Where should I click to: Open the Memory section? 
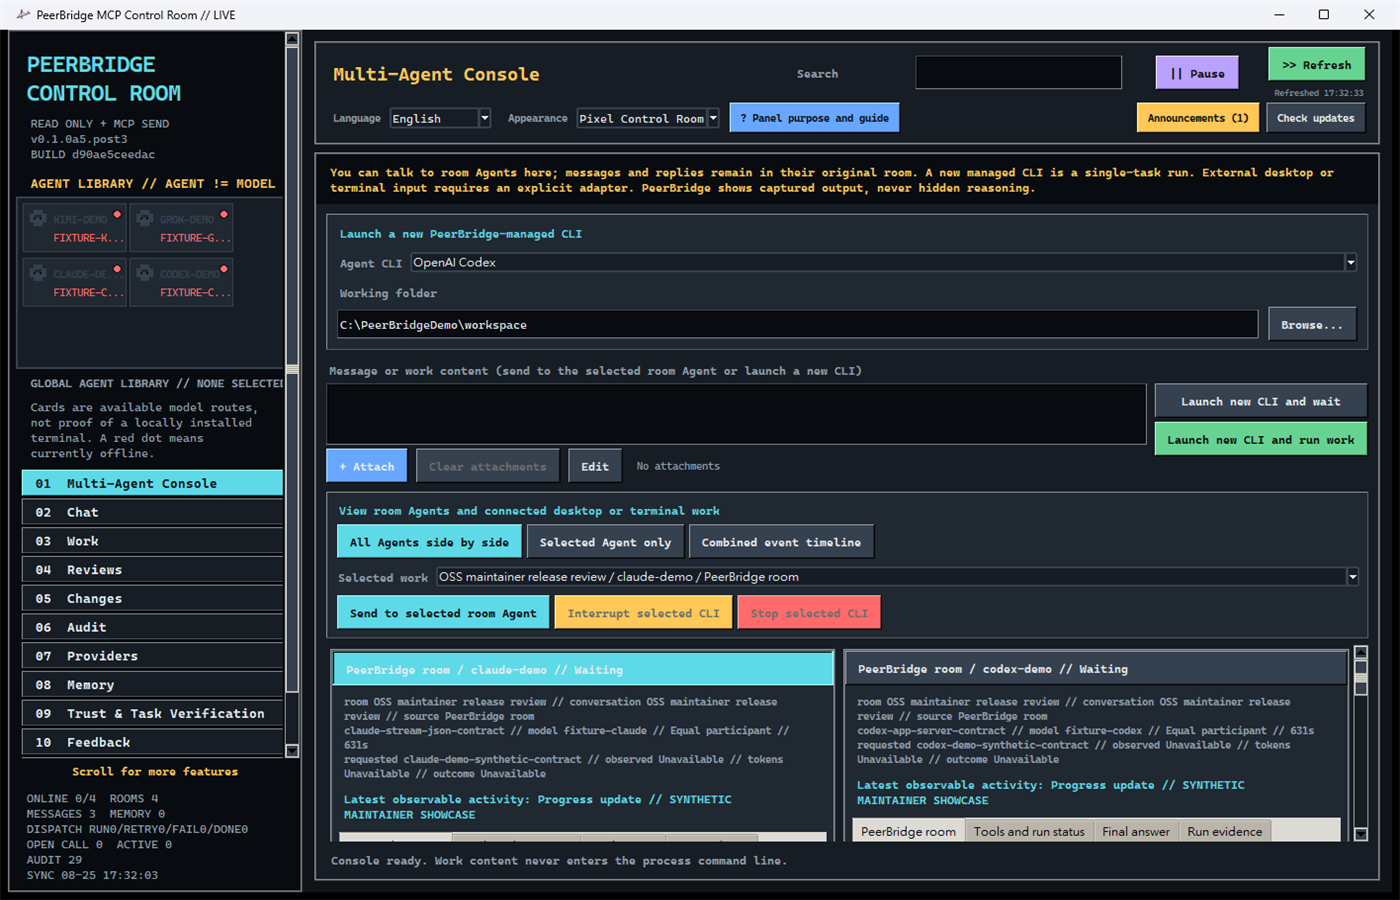coord(152,685)
